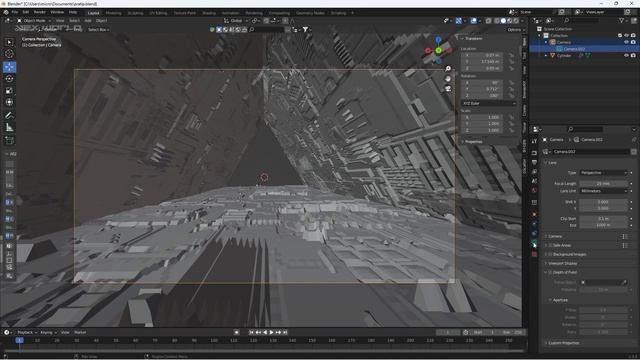The width and height of the screenshot is (640, 360).
Task: Enable the Depth of Field checkbox
Action: click(550, 272)
